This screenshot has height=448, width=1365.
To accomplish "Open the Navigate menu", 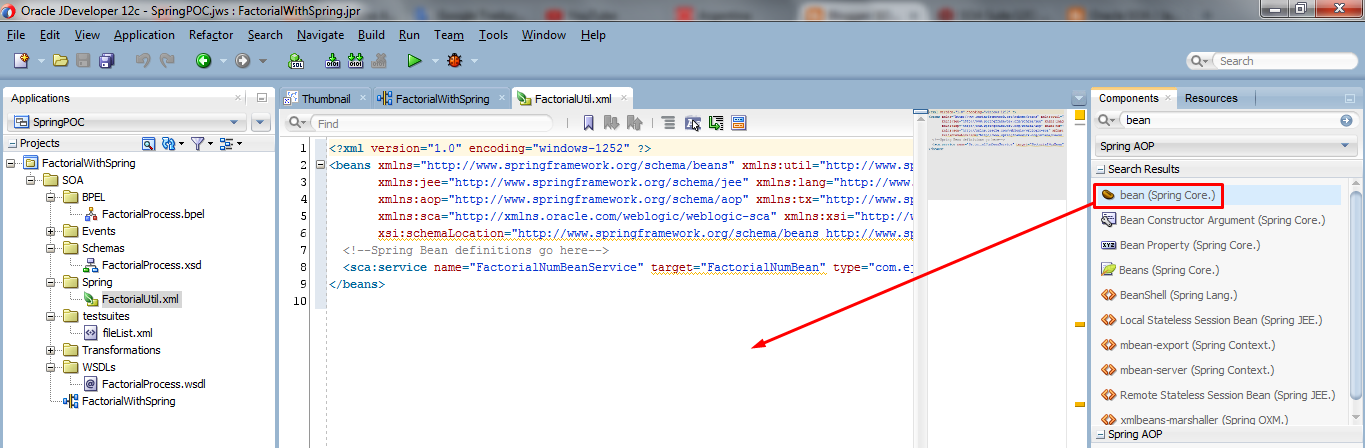I will coord(320,34).
